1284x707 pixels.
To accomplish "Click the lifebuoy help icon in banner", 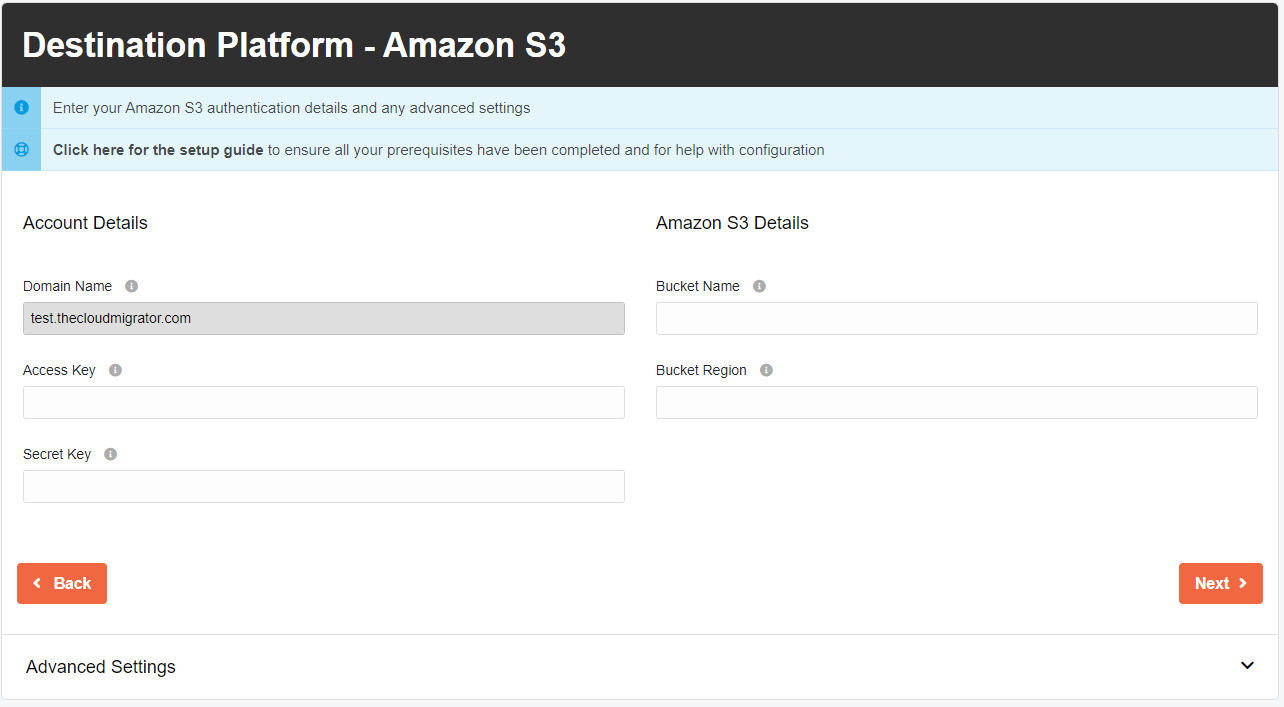I will [21, 150].
